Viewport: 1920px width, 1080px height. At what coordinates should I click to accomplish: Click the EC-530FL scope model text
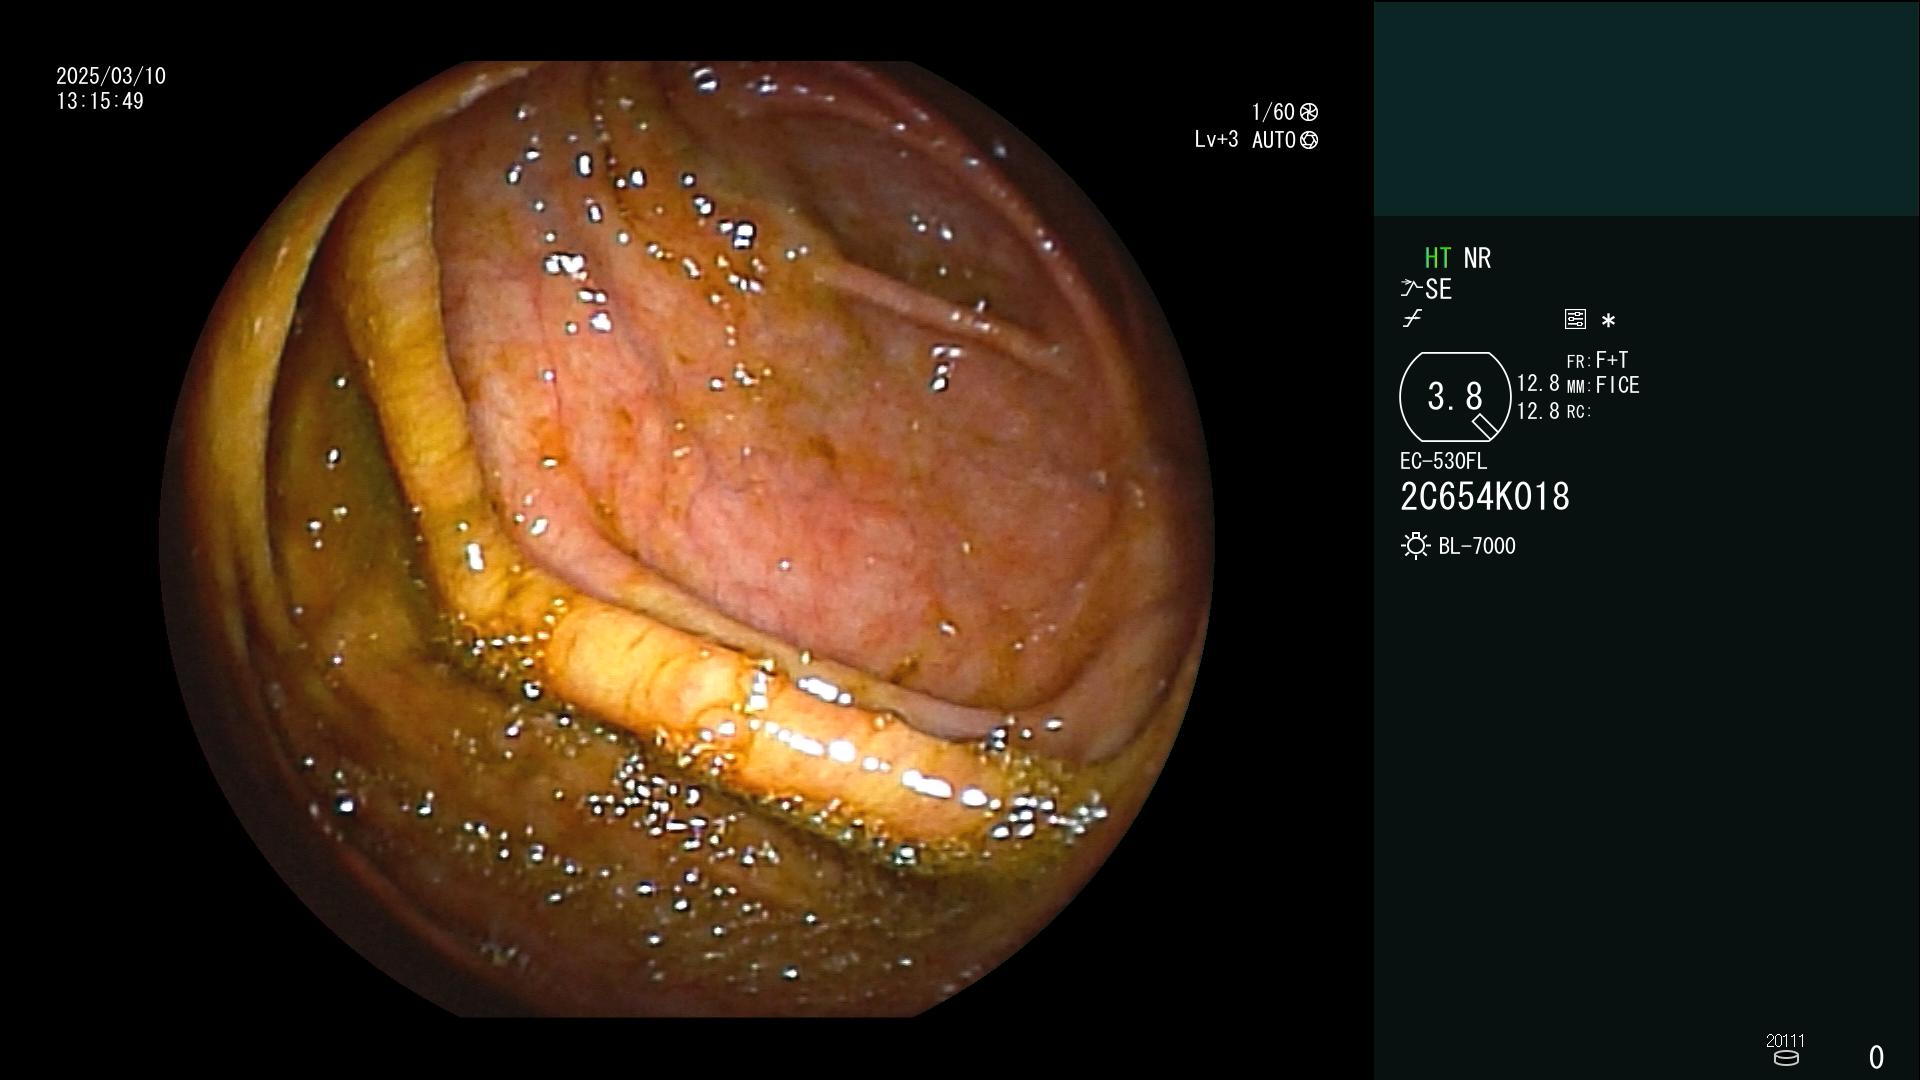(x=1443, y=461)
